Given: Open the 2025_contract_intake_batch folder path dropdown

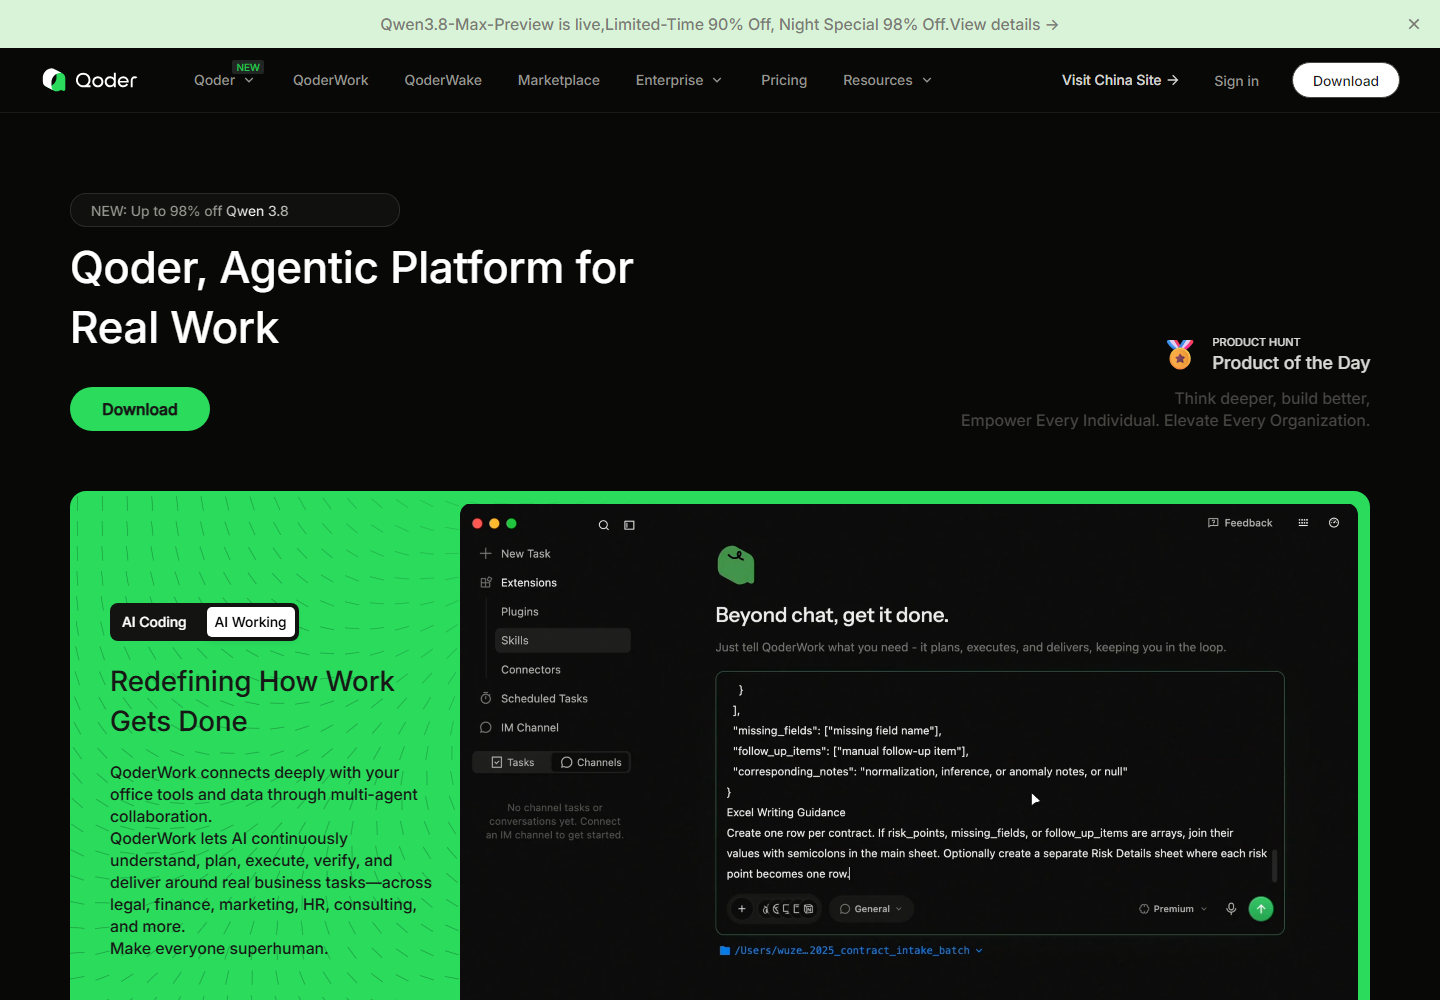Looking at the screenshot, I should pyautogui.click(x=851, y=951).
